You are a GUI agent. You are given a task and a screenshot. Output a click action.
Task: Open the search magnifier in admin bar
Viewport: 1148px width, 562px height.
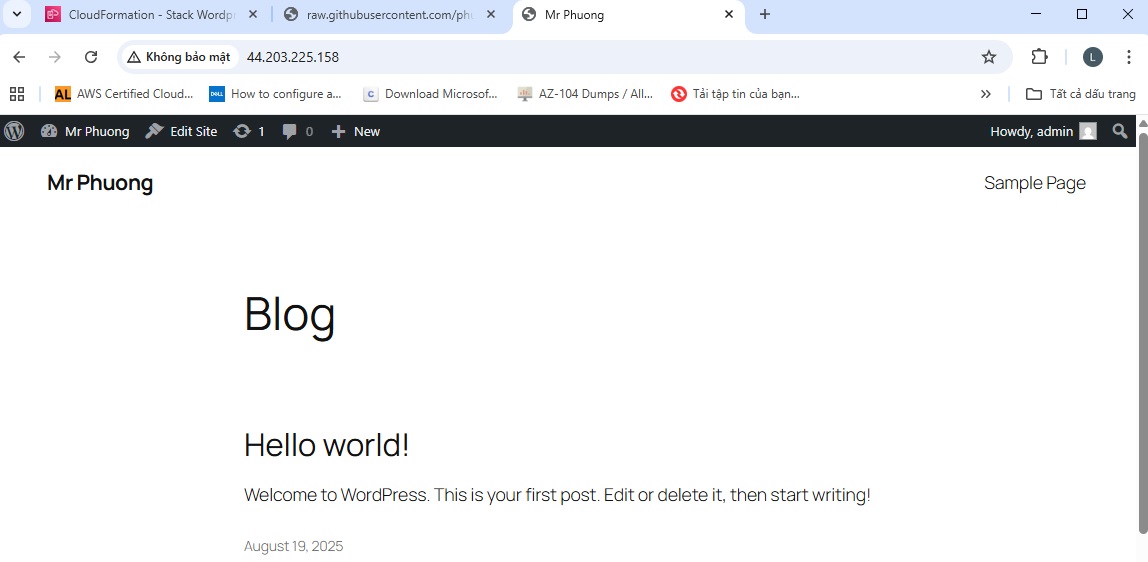point(1119,131)
